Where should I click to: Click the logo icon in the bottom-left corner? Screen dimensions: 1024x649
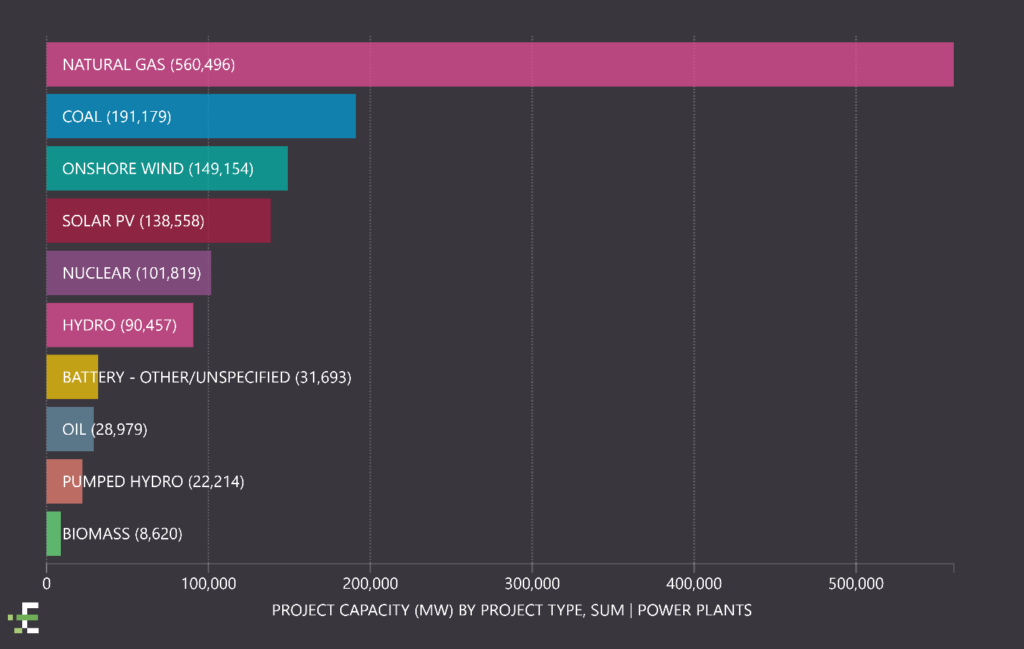click(25, 619)
